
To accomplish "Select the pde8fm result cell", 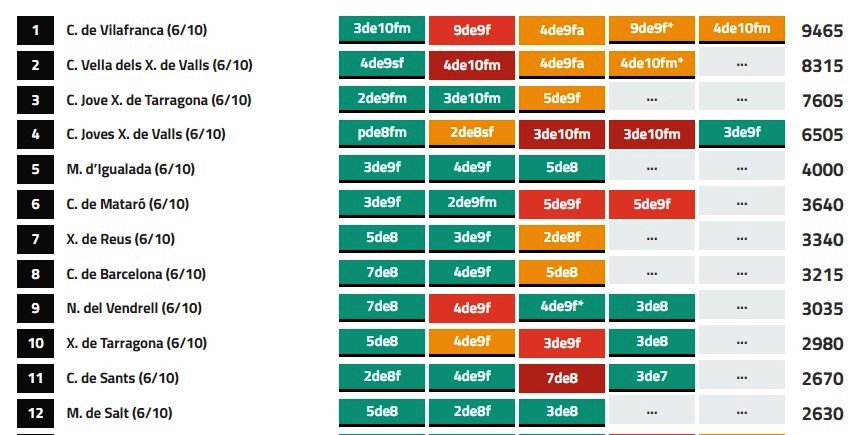I will click(381, 134).
